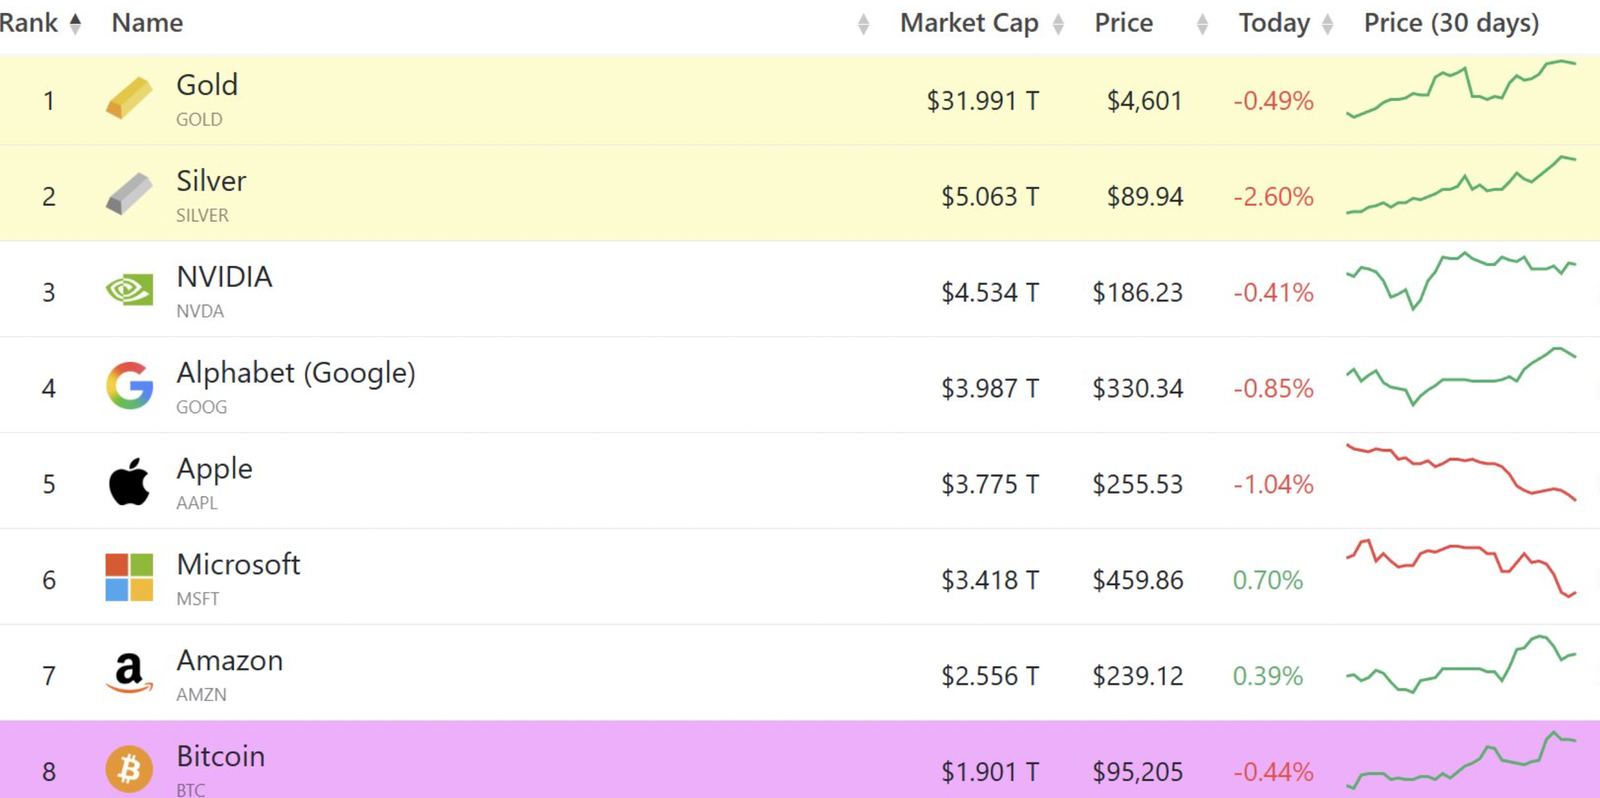
Task: View Apple 30-day price sparkline
Action: point(1461,471)
